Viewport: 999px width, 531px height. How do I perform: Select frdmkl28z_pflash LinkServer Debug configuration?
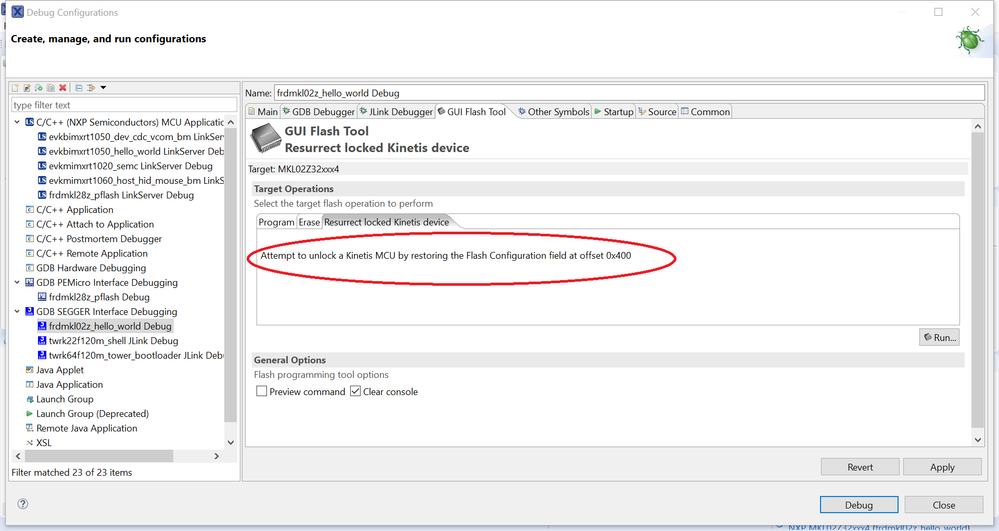click(x=115, y=195)
